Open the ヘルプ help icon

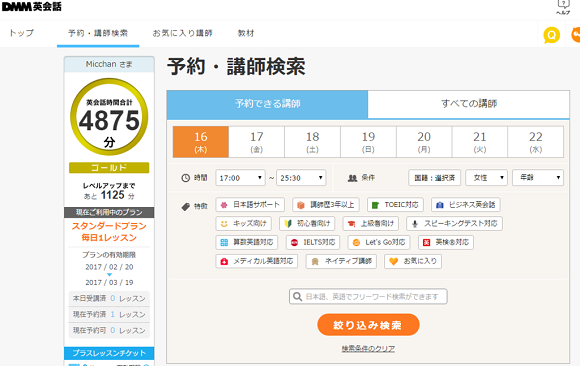pyautogui.click(x=563, y=7)
